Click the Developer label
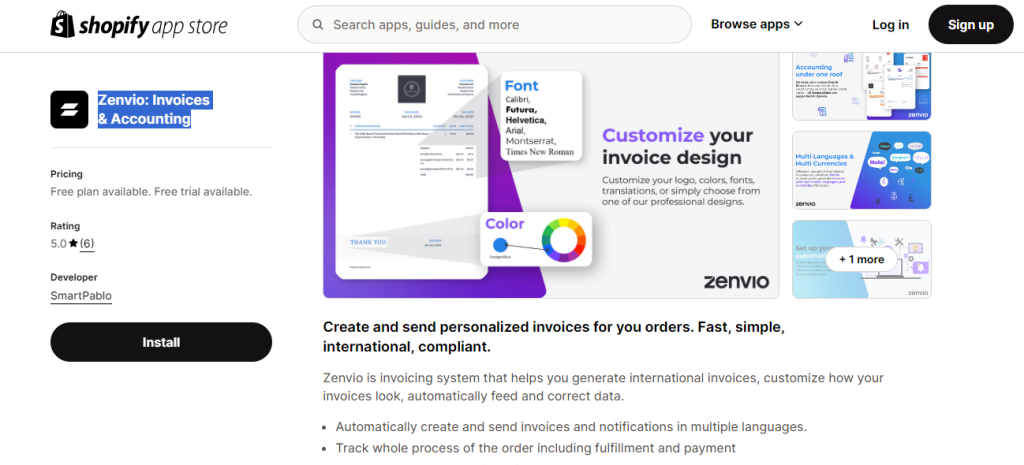The image size is (1024, 465). 74,277
